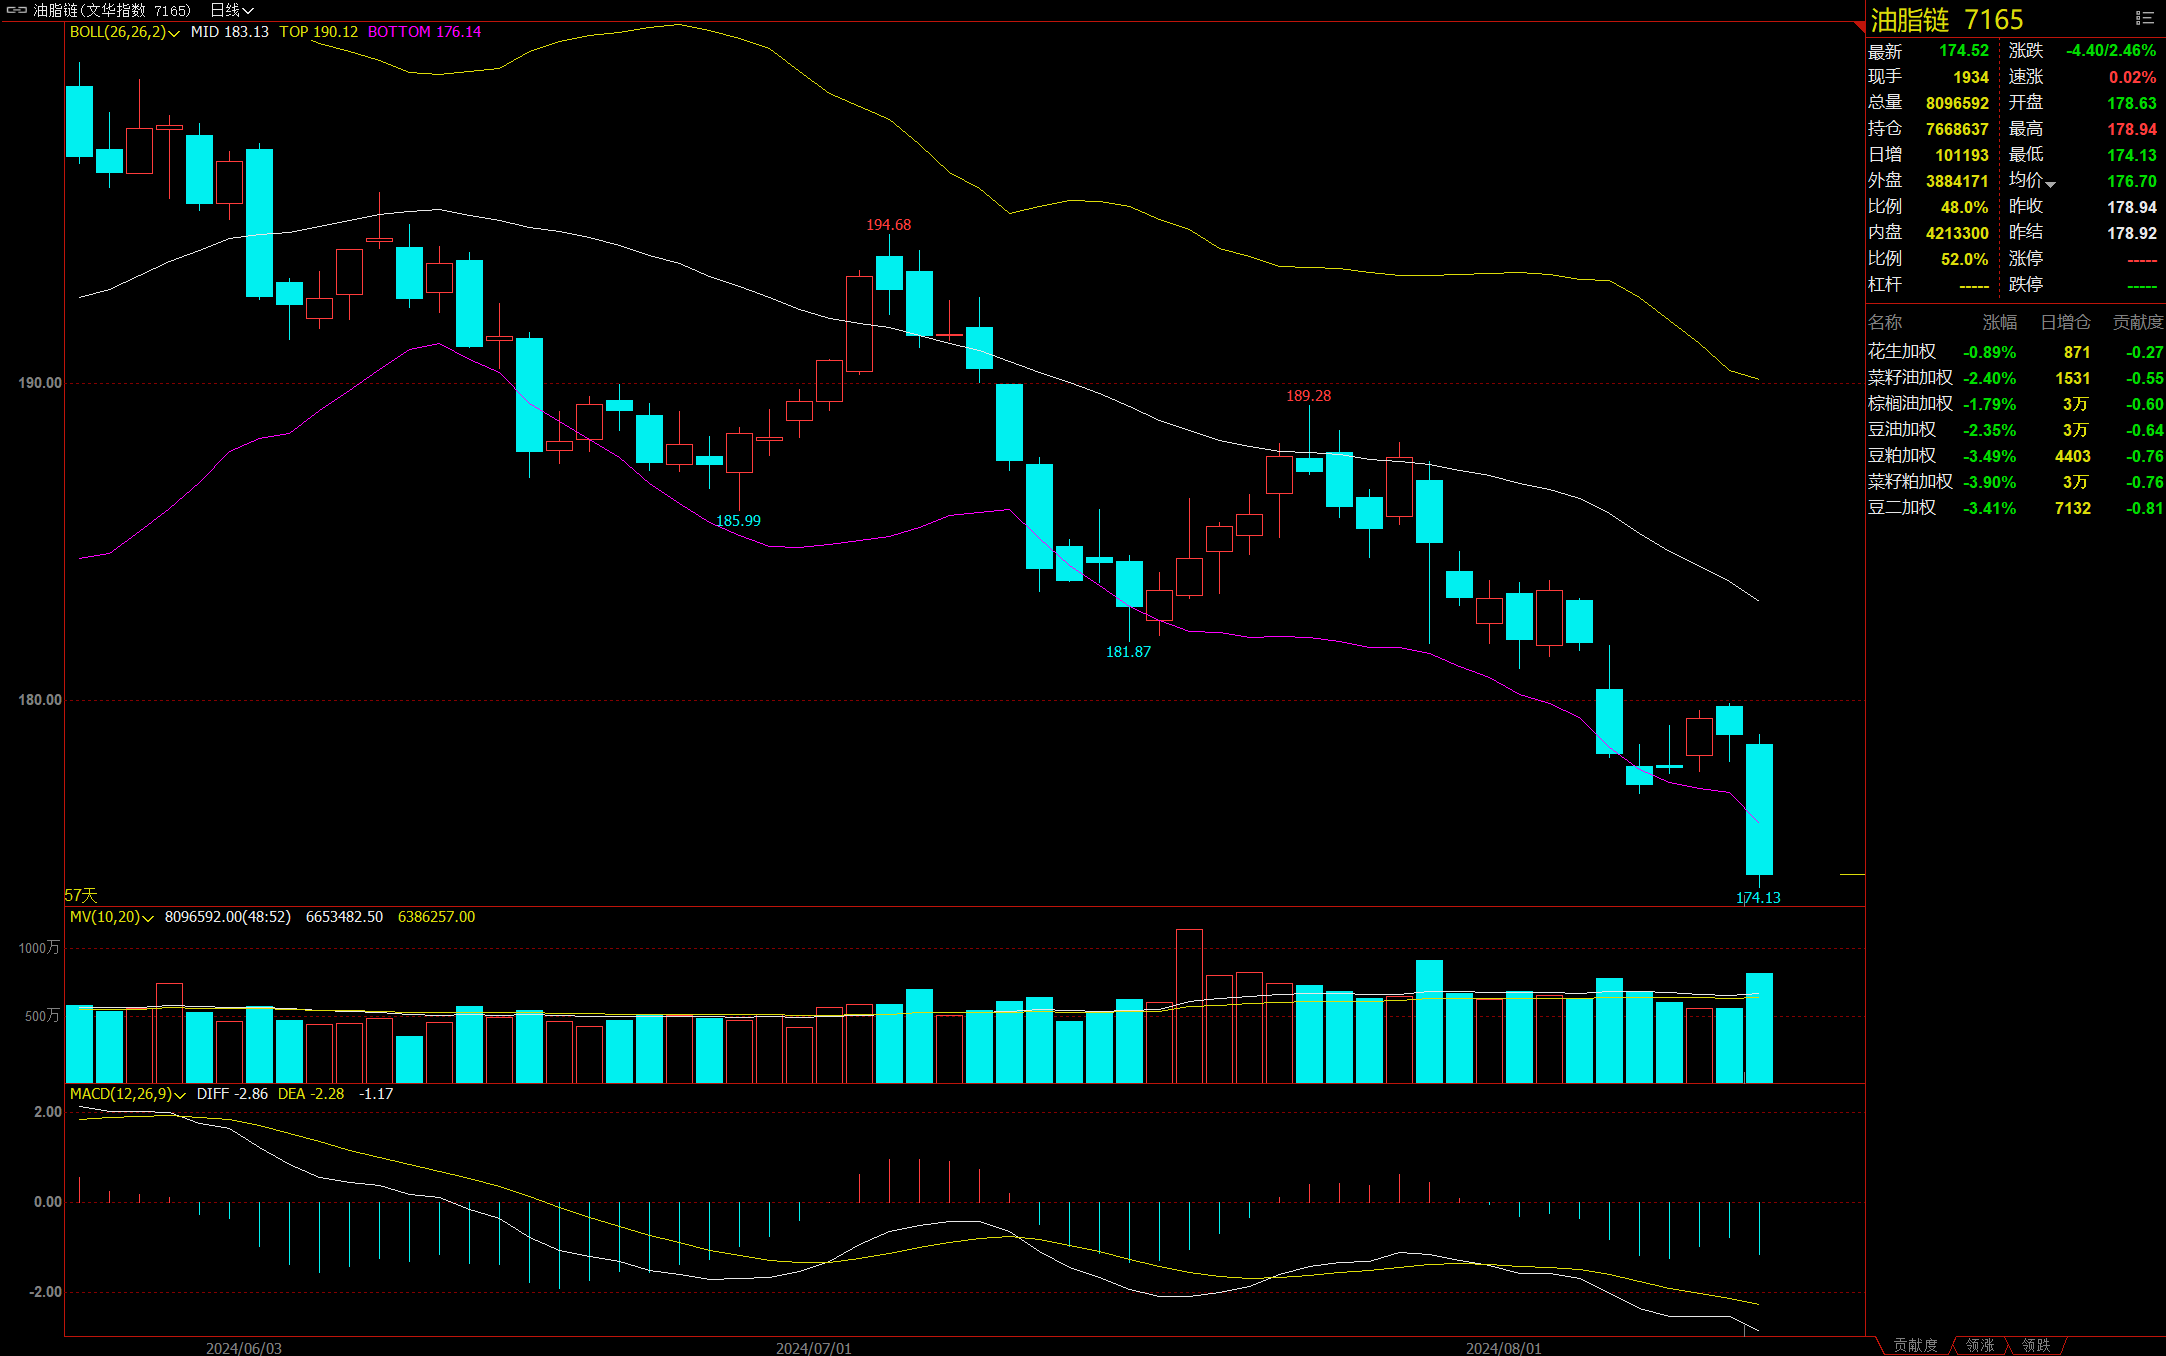This screenshot has height=1356, width=2166.
Task: Click the volume value 8096592.00(48:52)
Action: (228, 917)
